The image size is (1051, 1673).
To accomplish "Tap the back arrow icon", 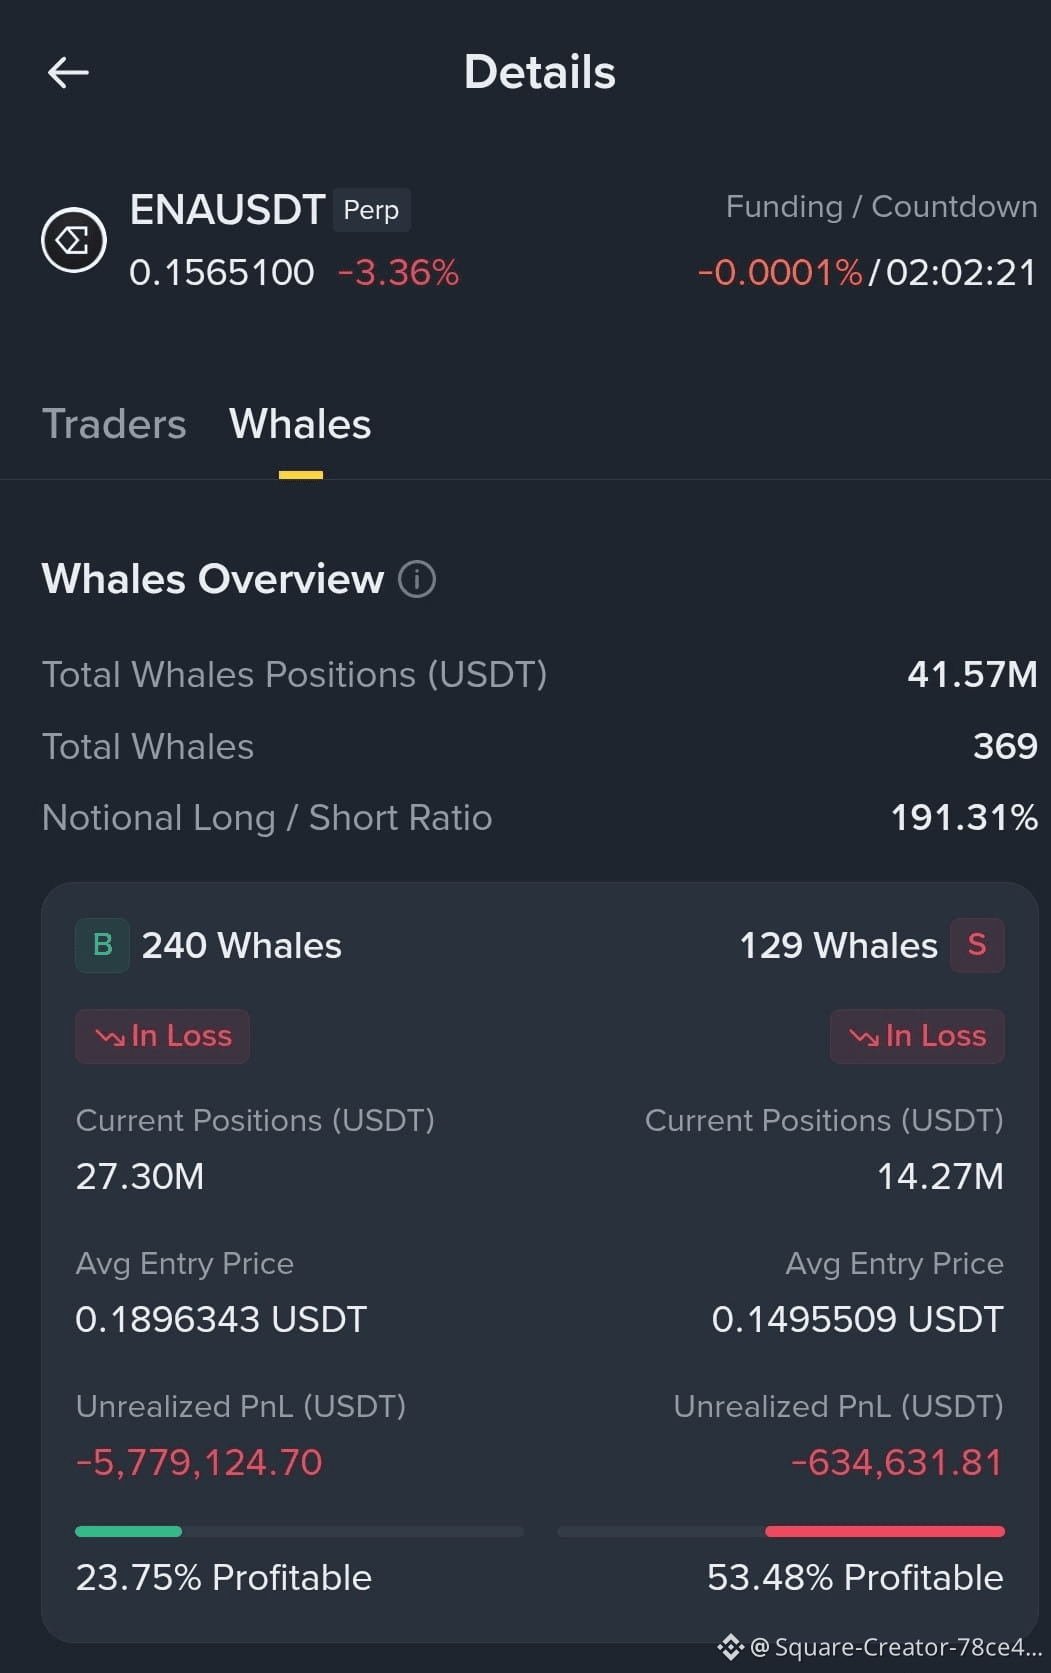I will (x=68, y=72).
